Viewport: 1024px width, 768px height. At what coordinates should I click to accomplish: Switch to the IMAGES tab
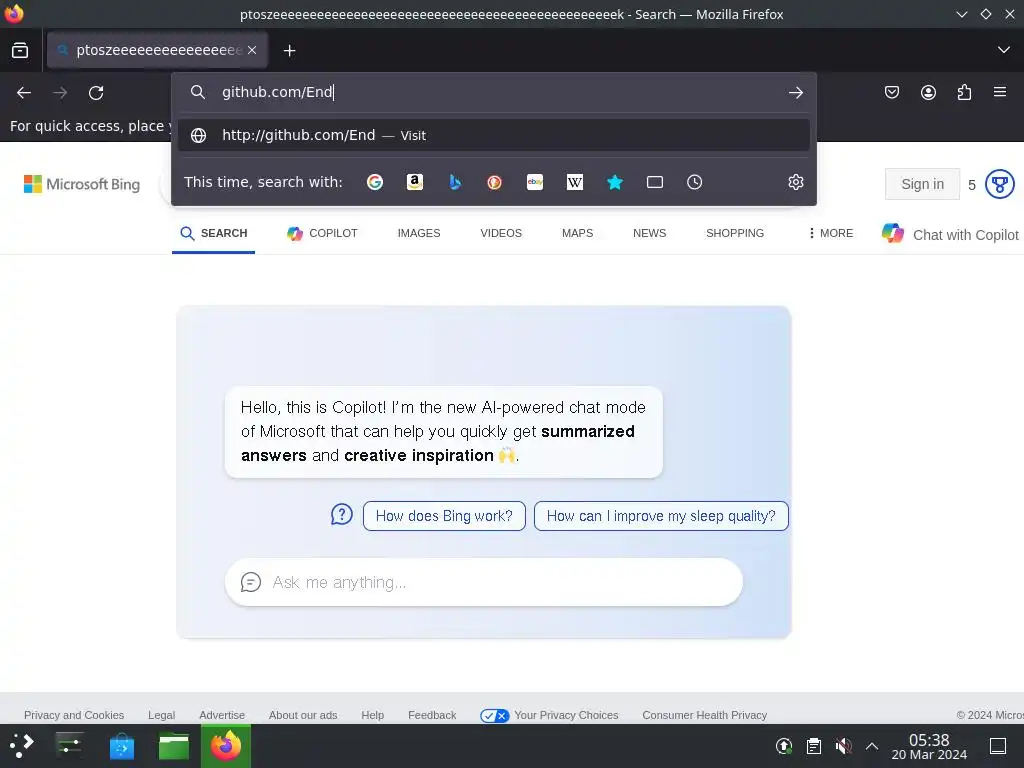coord(419,233)
